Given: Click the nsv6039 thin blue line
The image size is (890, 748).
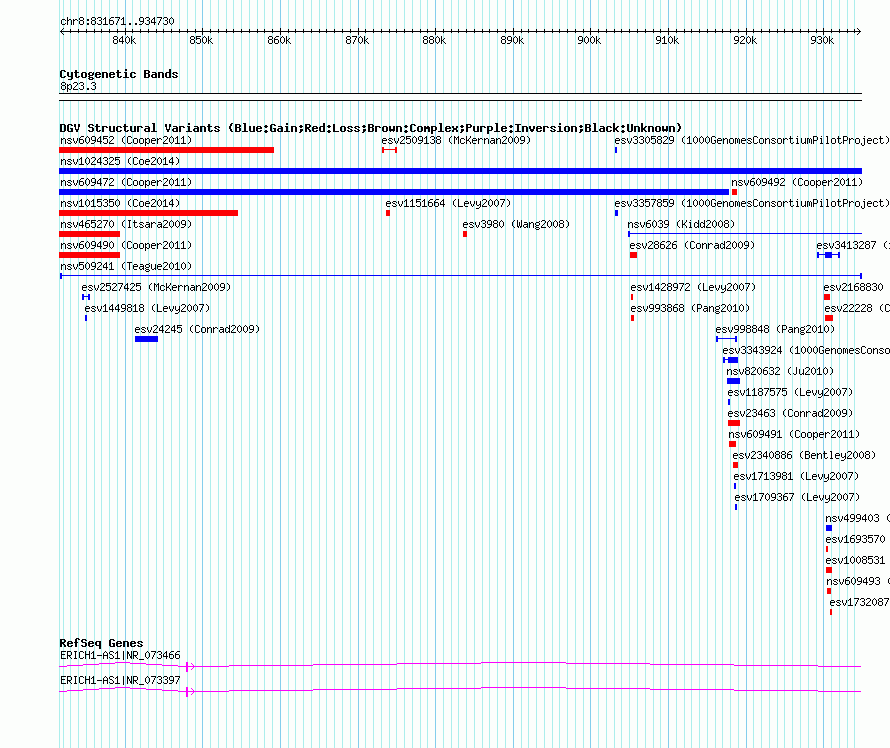Looking at the screenshot, I should pos(745,233).
